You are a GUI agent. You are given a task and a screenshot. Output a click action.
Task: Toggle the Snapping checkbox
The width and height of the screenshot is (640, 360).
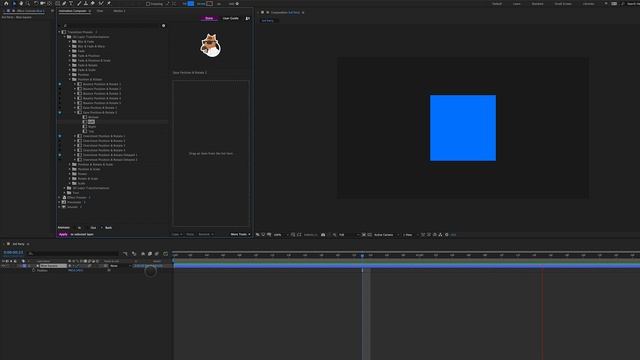(x=148, y=4)
